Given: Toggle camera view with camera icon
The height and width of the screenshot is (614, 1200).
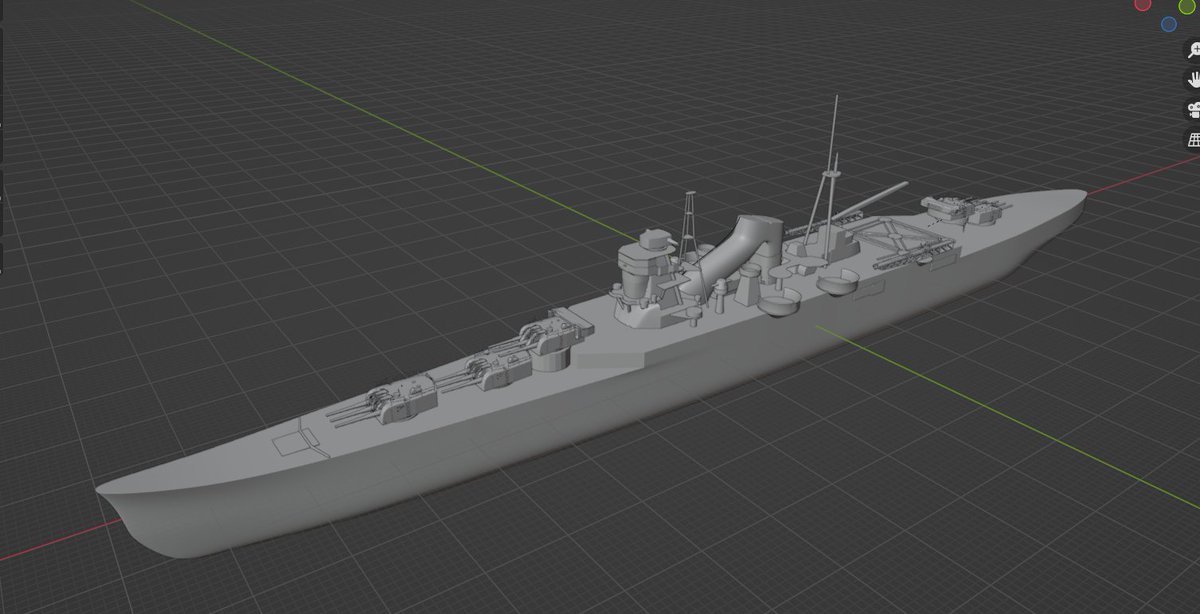Looking at the screenshot, I should click(1193, 109).
